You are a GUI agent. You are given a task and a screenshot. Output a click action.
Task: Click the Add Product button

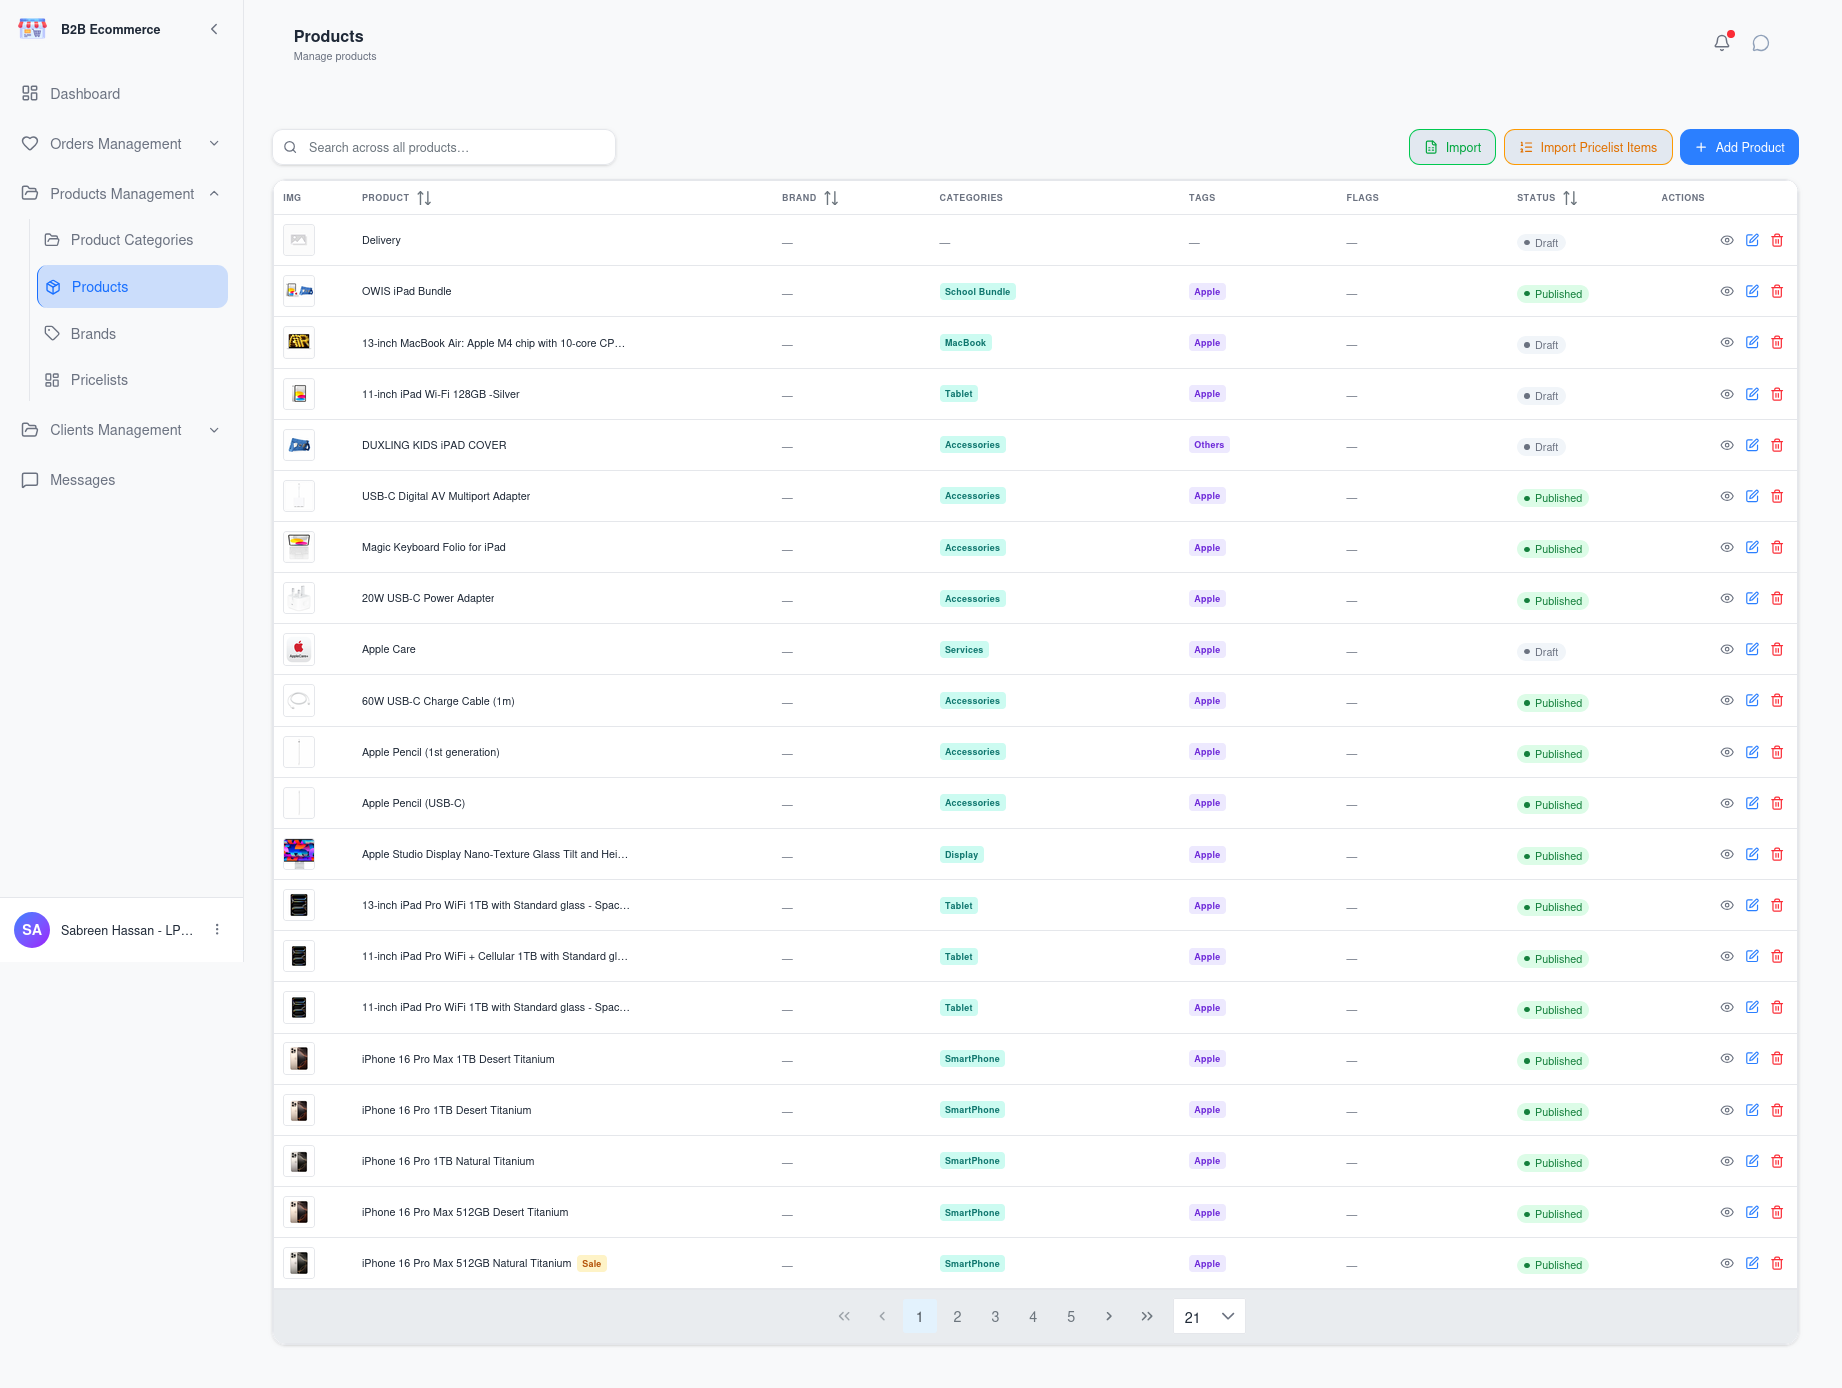pyautogui.click(x=1739, y=147)
